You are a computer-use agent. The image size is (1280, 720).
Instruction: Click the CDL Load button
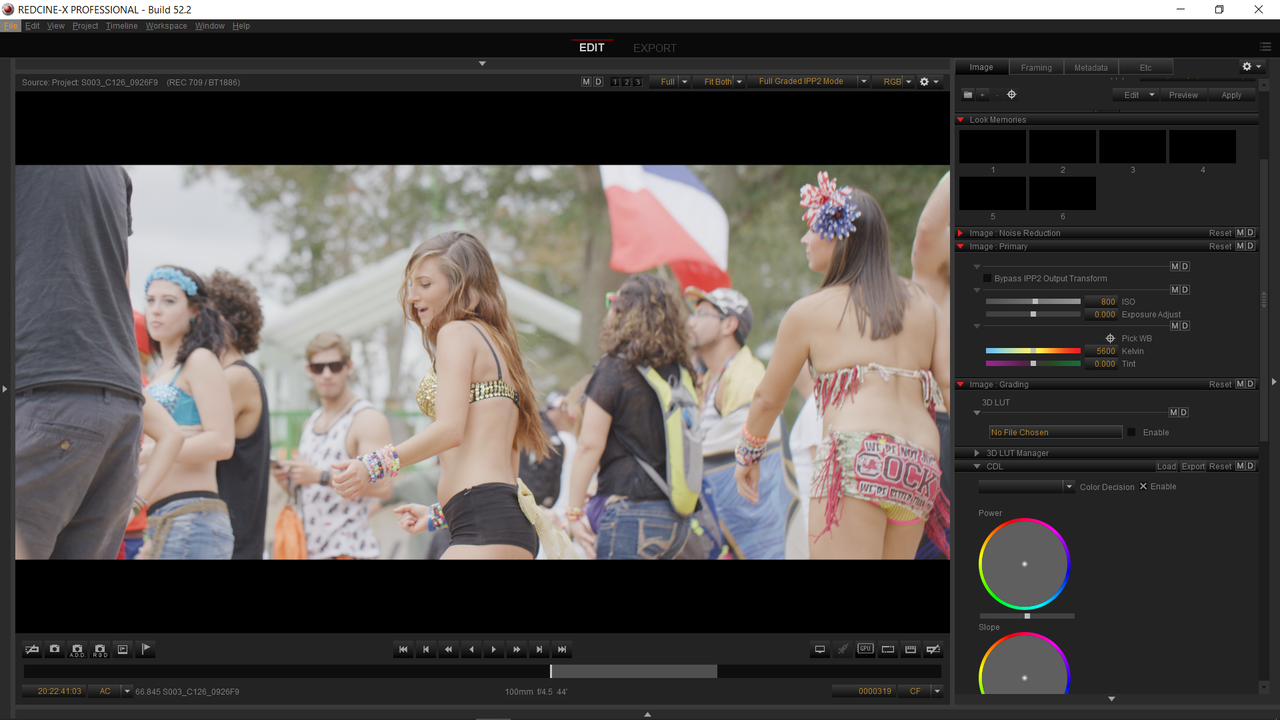pos(1166,466)
